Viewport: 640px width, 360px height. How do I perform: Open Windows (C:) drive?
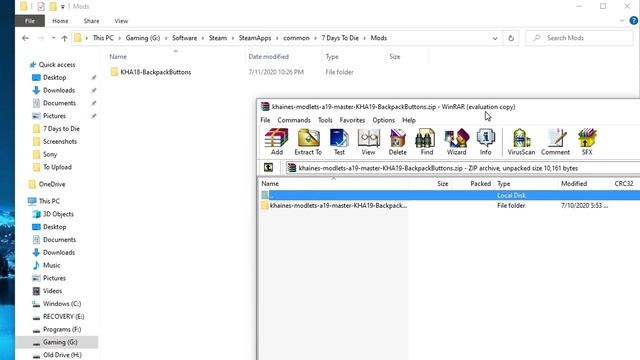[62, 304]
